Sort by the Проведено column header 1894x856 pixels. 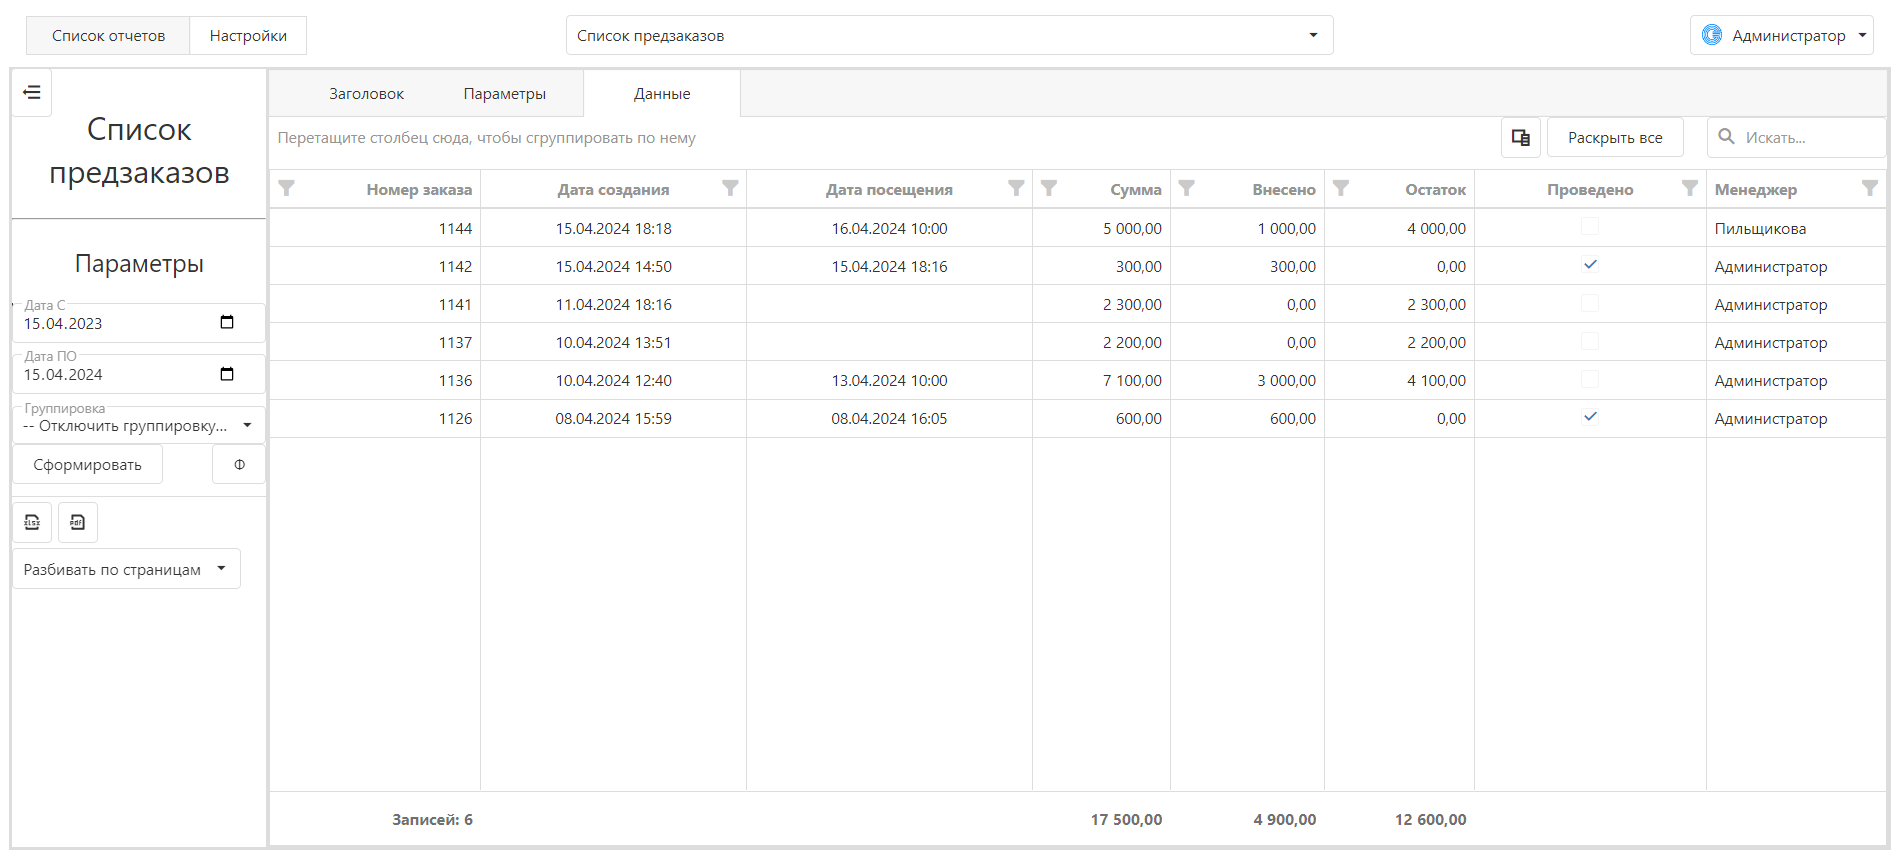(x=1590, y=189)
